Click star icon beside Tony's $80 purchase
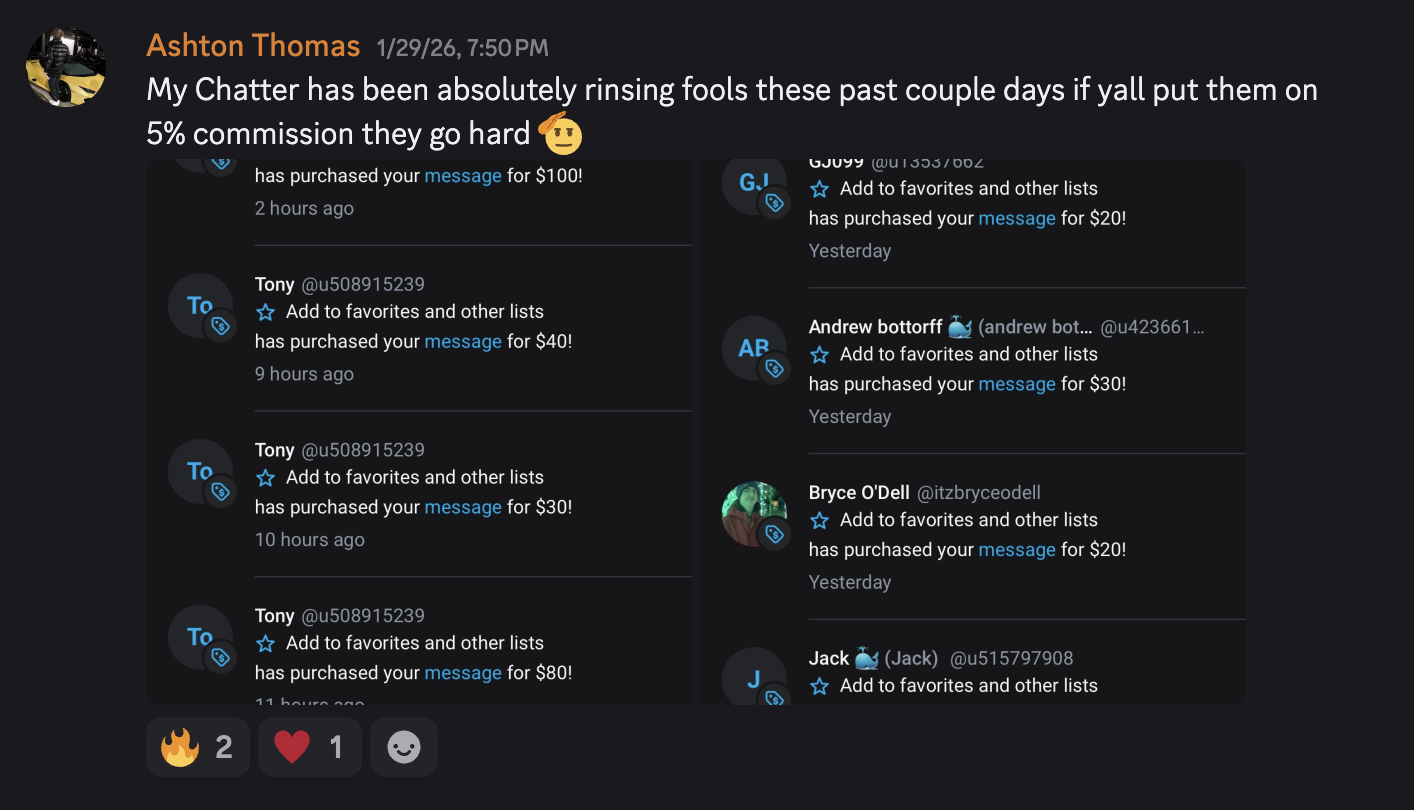 click(x=265, y=645)
